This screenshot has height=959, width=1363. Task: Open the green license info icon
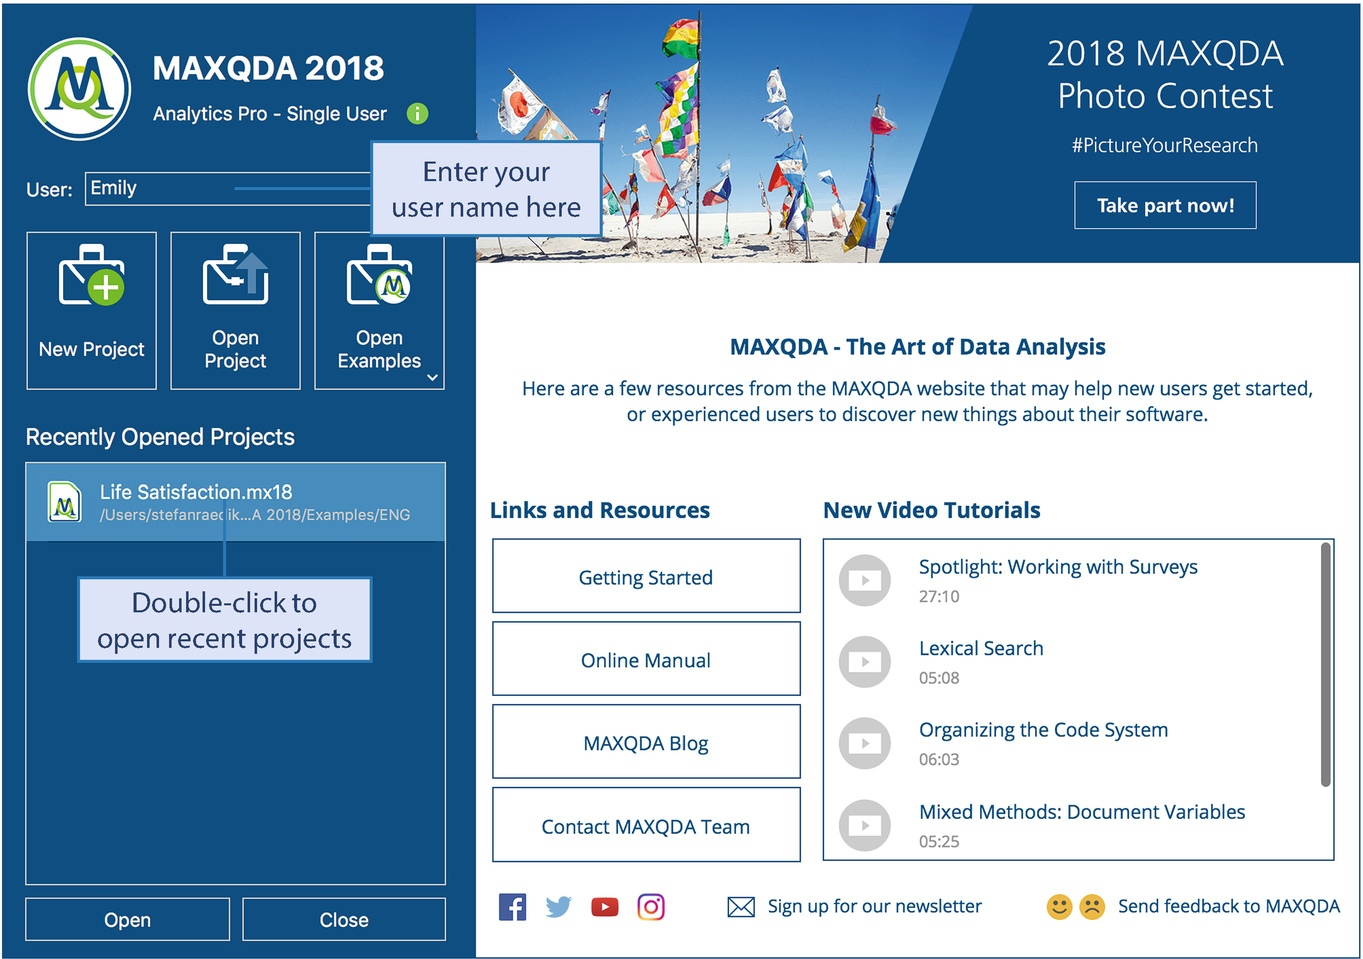click(x=418, y=114)
